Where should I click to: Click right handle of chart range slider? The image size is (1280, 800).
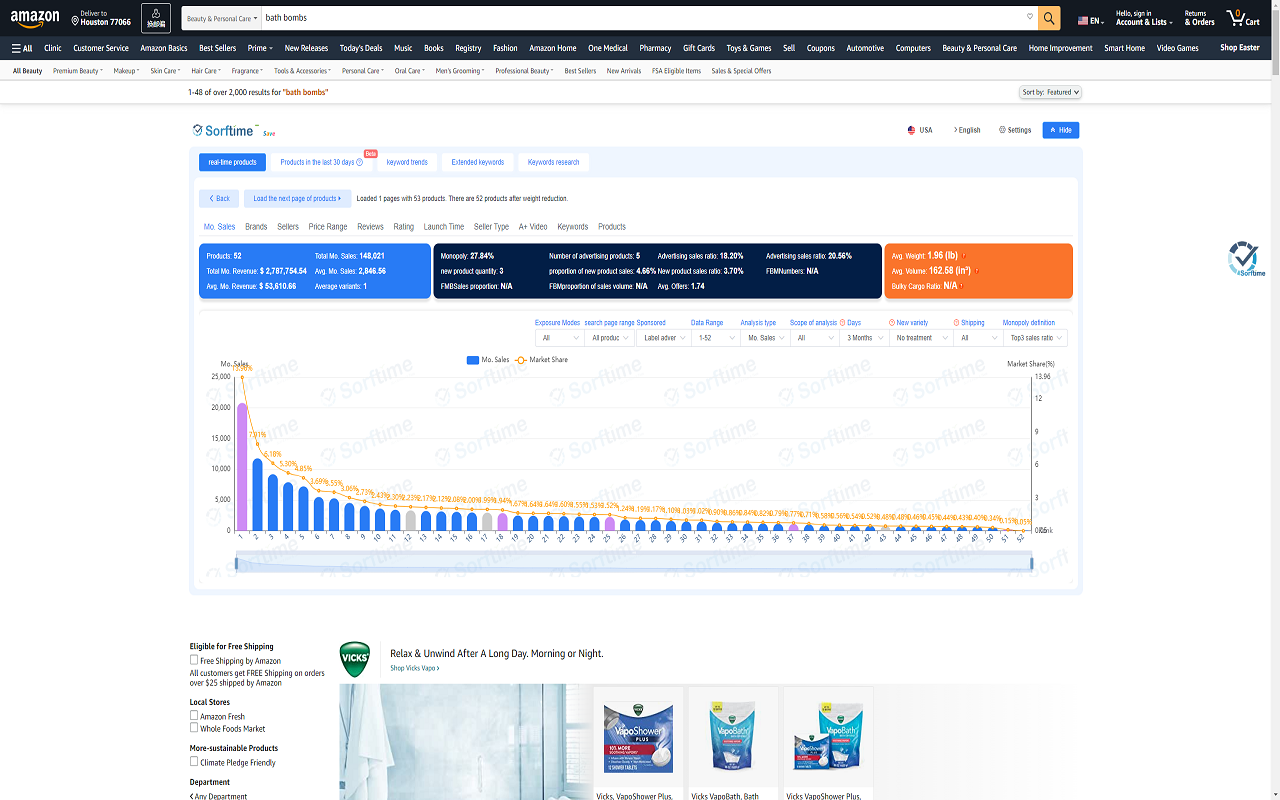[1032, 564]
